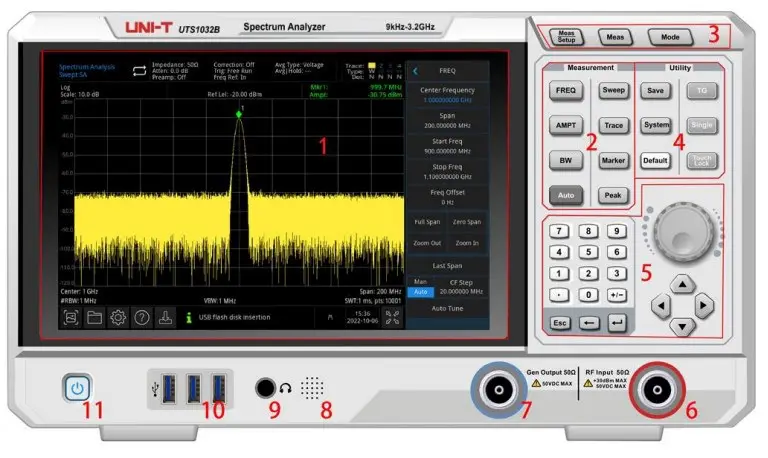The image size is (768, 458).
Task: Push the left arrow key
Action: tap(661, 306)
